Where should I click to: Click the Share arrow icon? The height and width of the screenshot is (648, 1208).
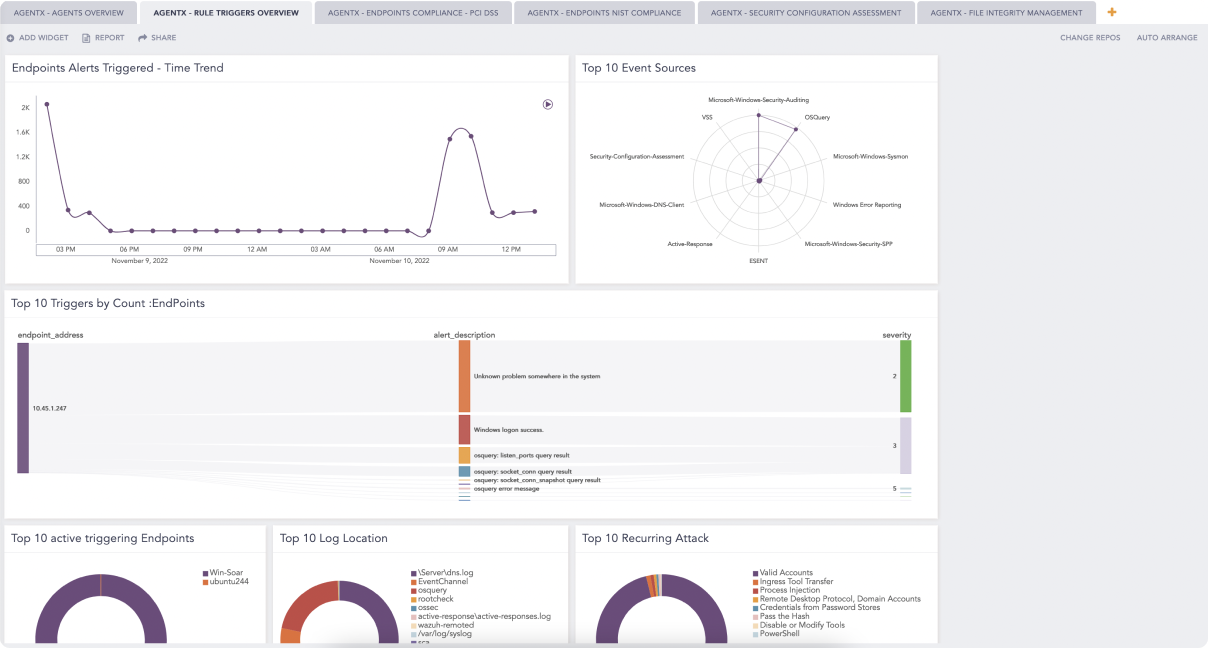[x=142, y=38]
